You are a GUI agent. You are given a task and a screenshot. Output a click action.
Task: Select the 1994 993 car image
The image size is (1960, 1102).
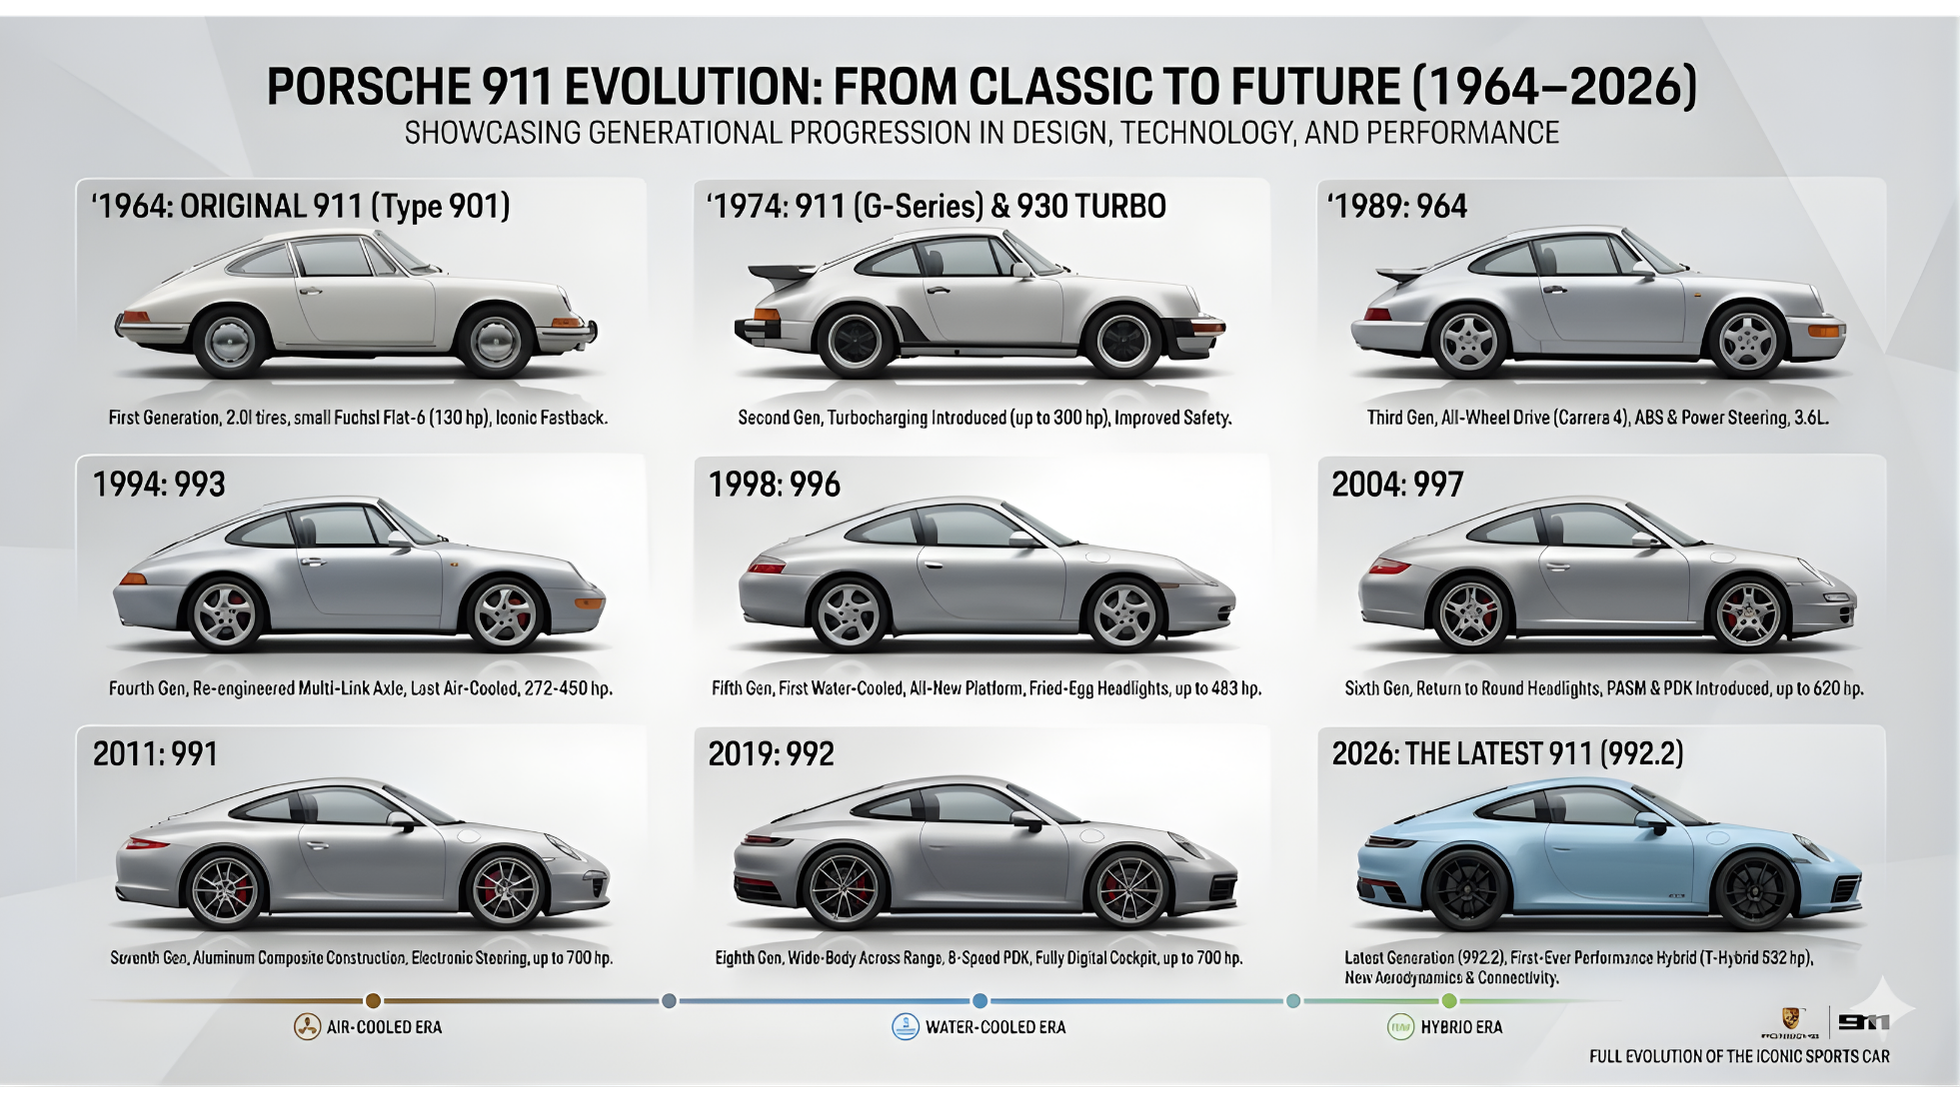click(x=357, y=575)
